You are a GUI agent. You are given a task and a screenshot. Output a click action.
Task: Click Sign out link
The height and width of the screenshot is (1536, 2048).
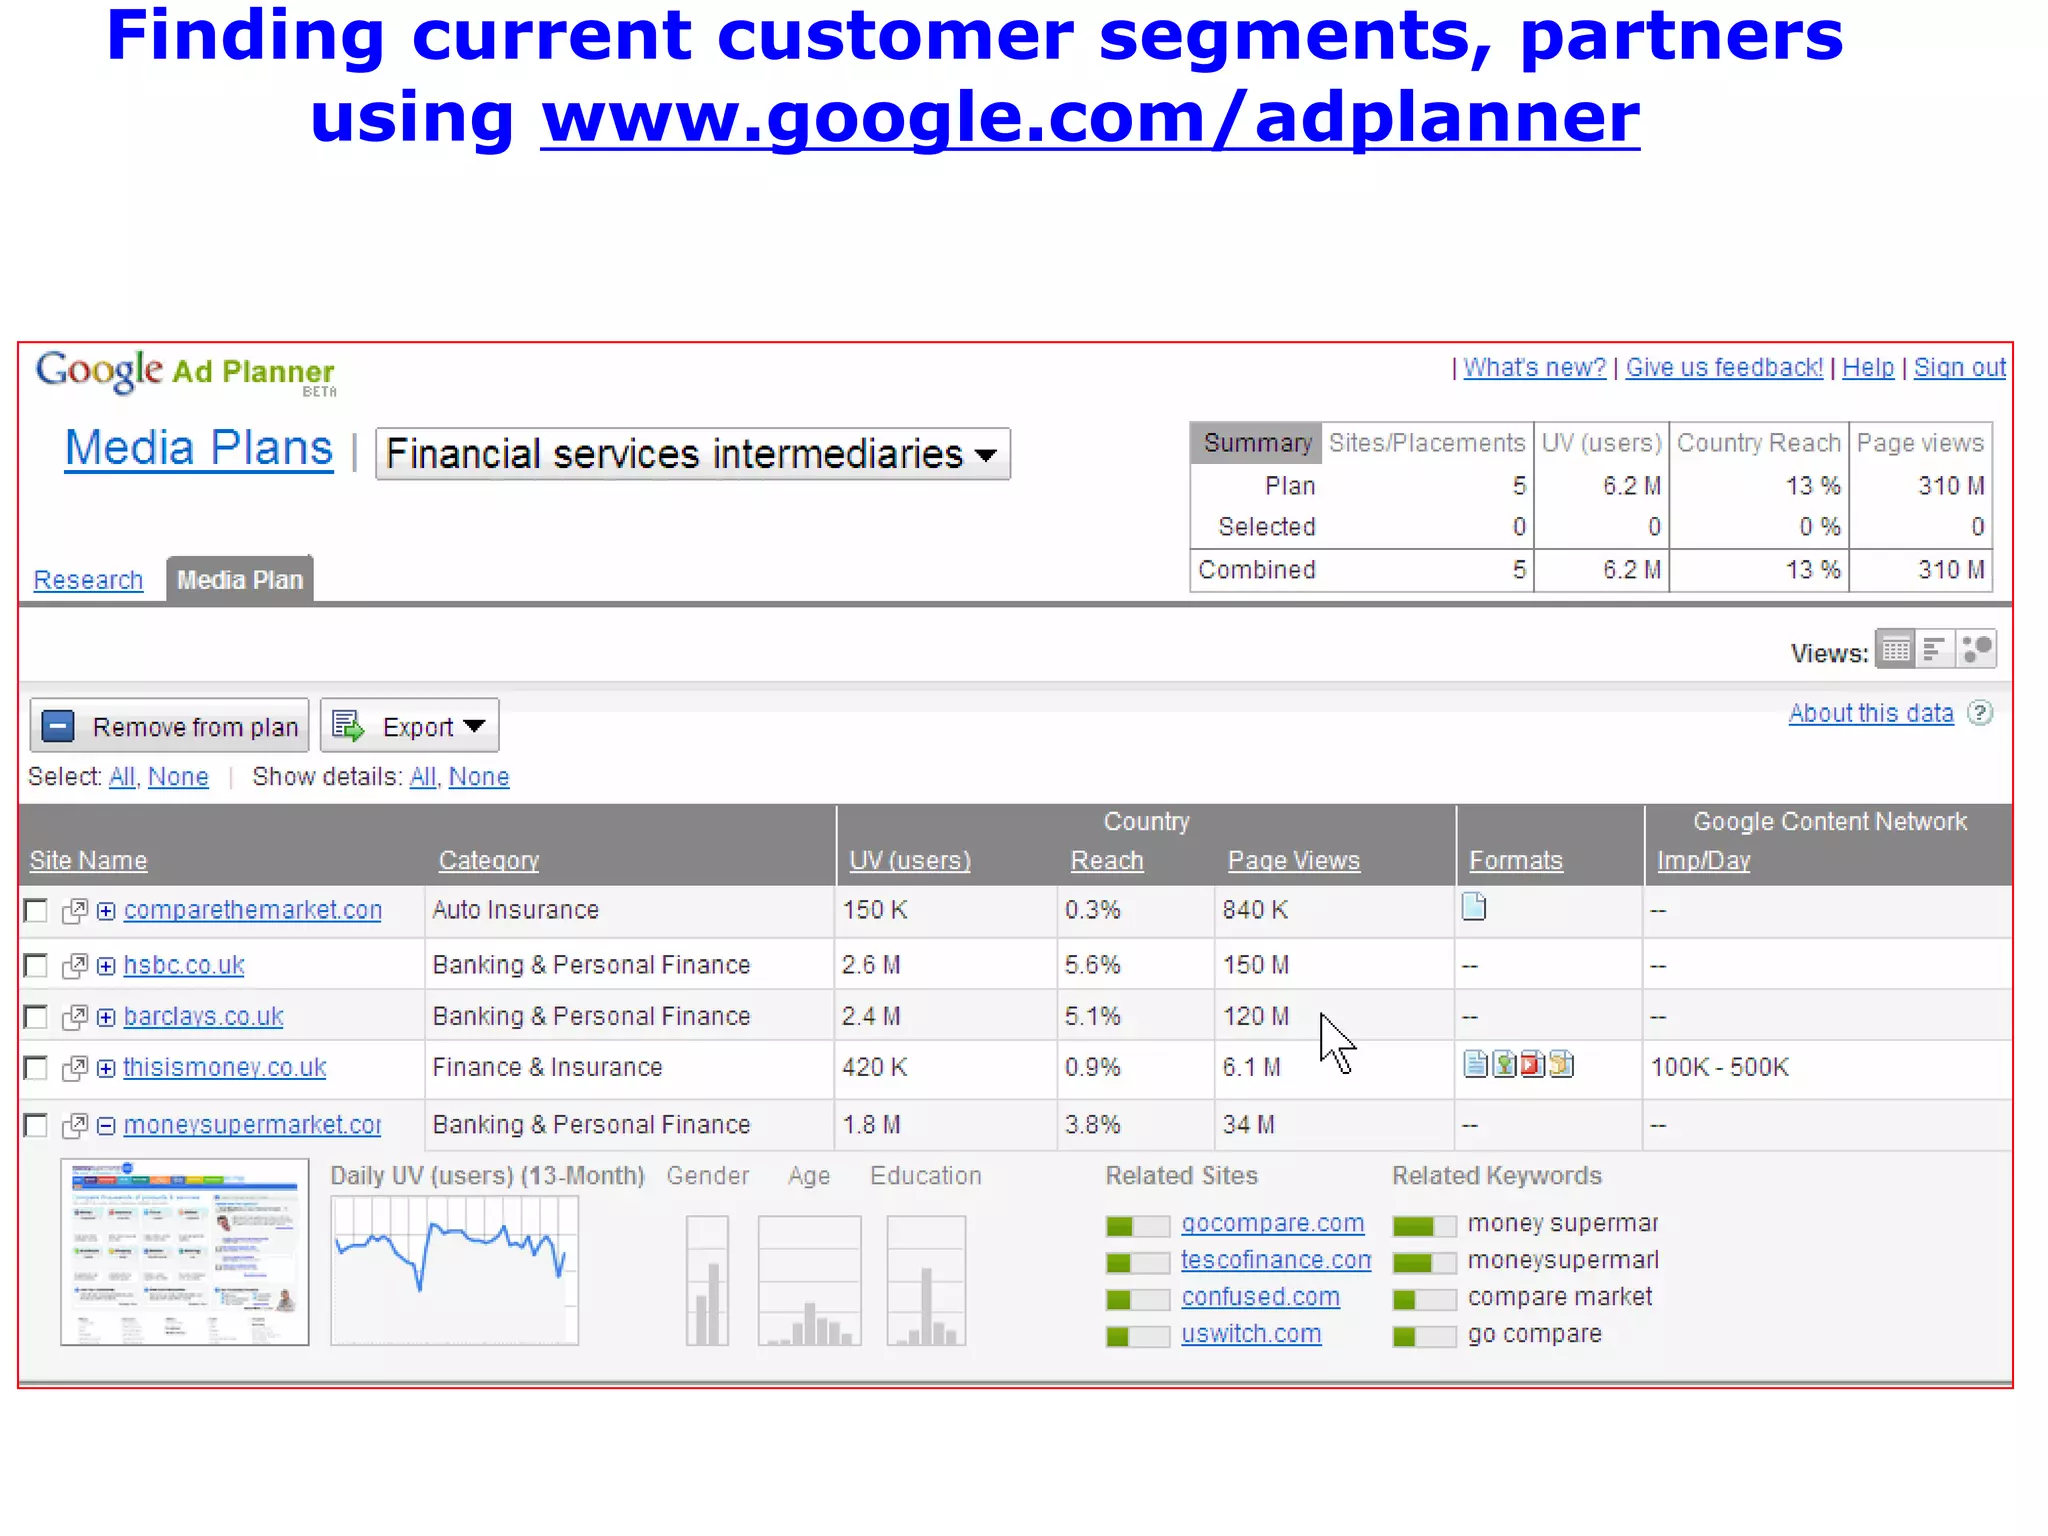[1960, 367]
